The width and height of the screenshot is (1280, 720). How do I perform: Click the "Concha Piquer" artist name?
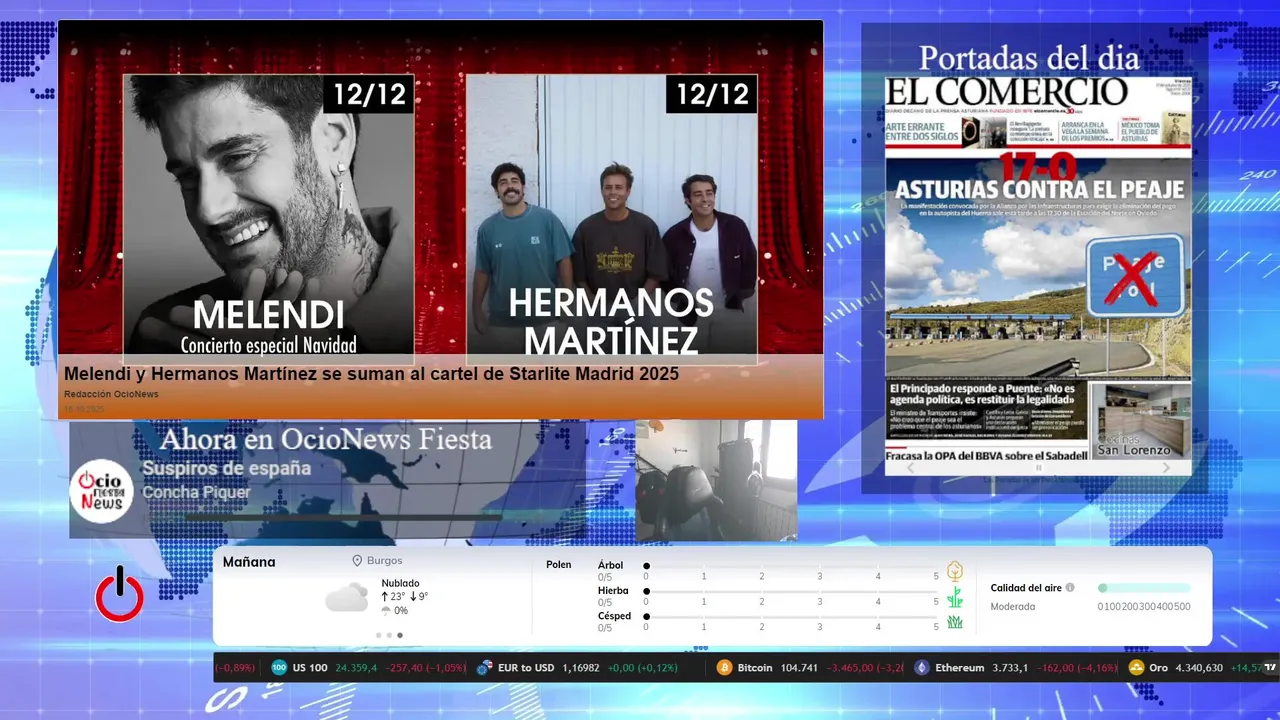(x=196, y=492)
